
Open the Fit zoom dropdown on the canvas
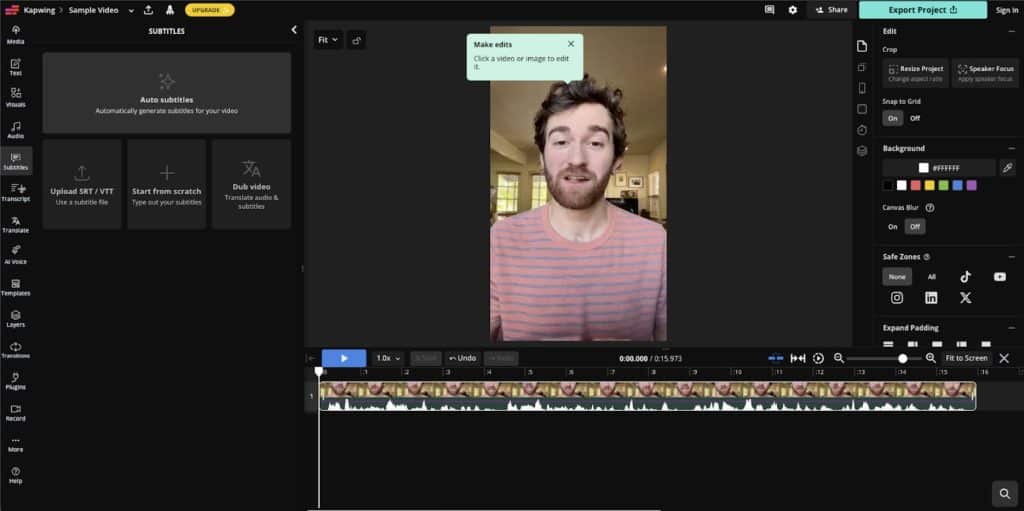328,40
